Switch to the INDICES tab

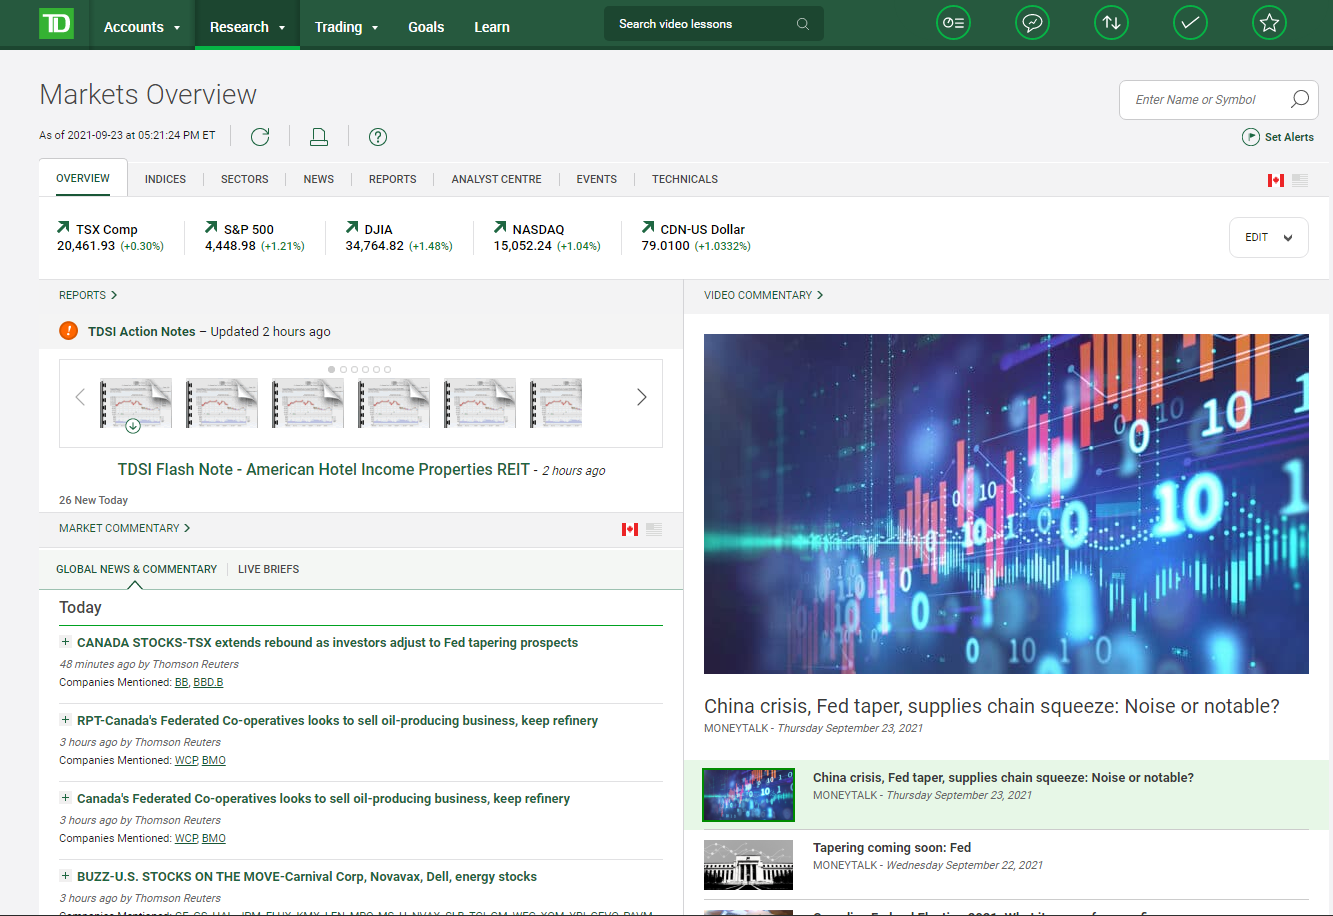[165, 179]
